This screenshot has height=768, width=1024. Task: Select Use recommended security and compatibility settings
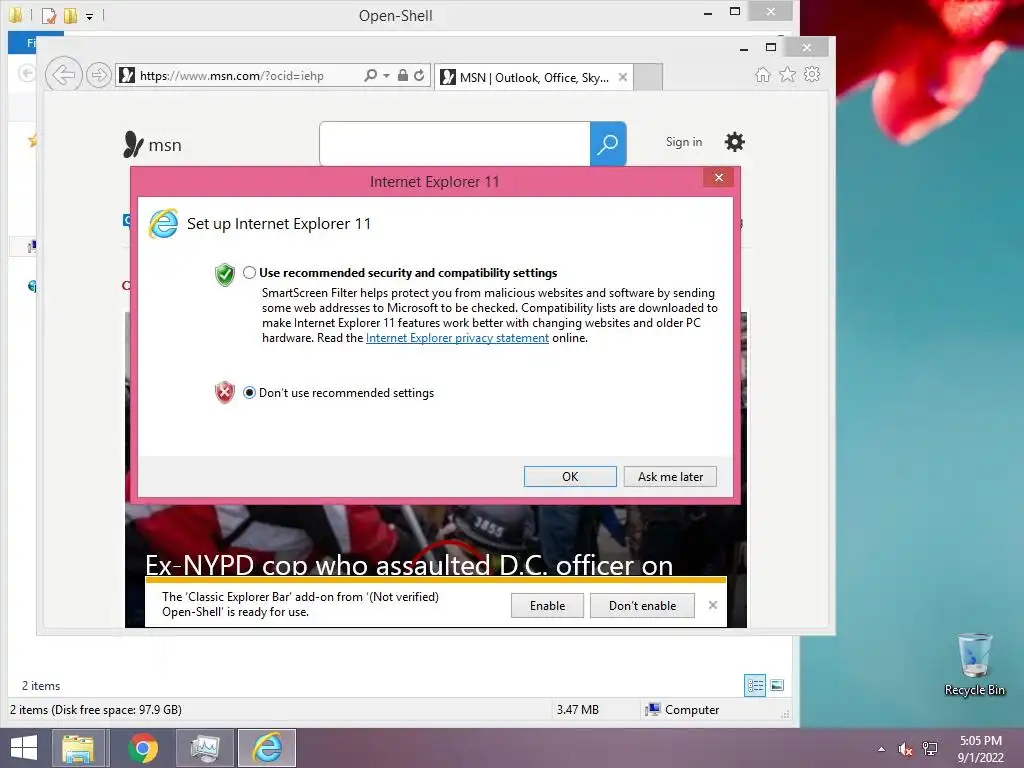tap(249, 272)
